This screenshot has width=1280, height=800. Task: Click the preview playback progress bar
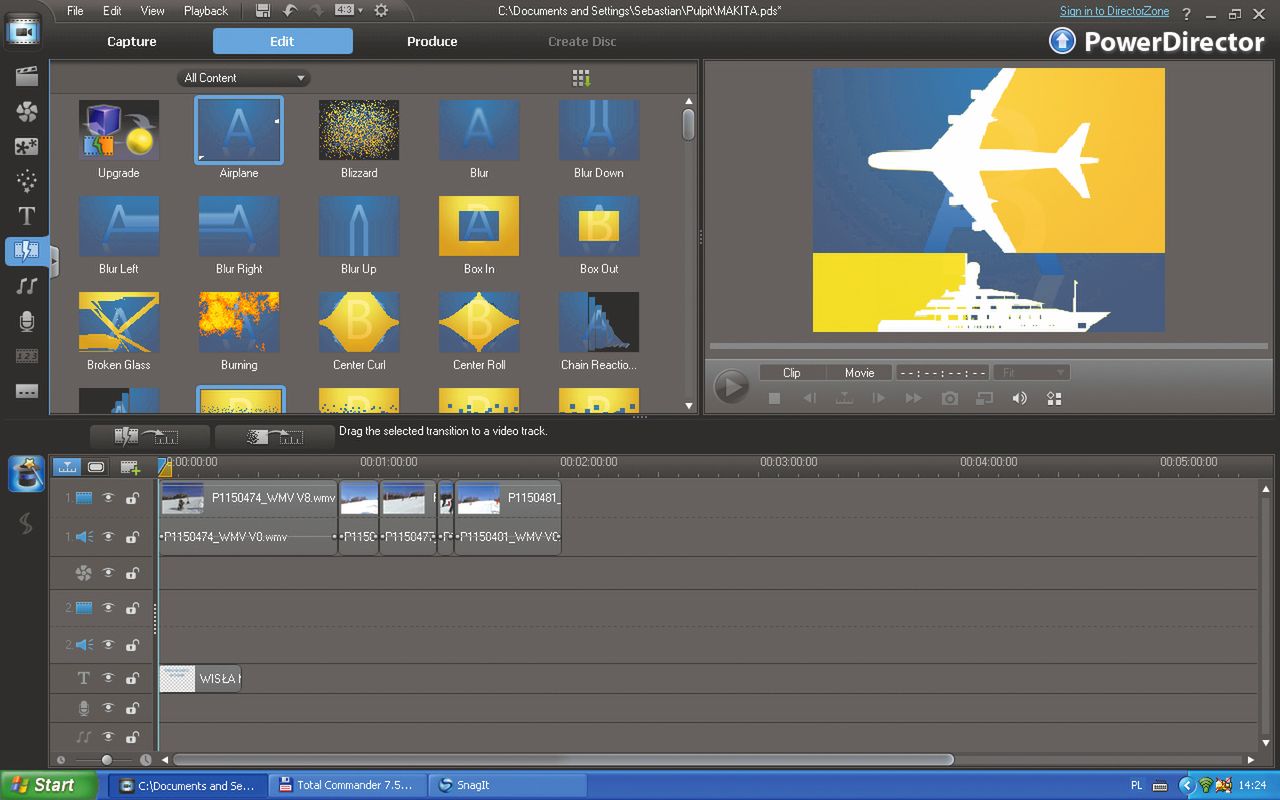[x=988, y=347]
